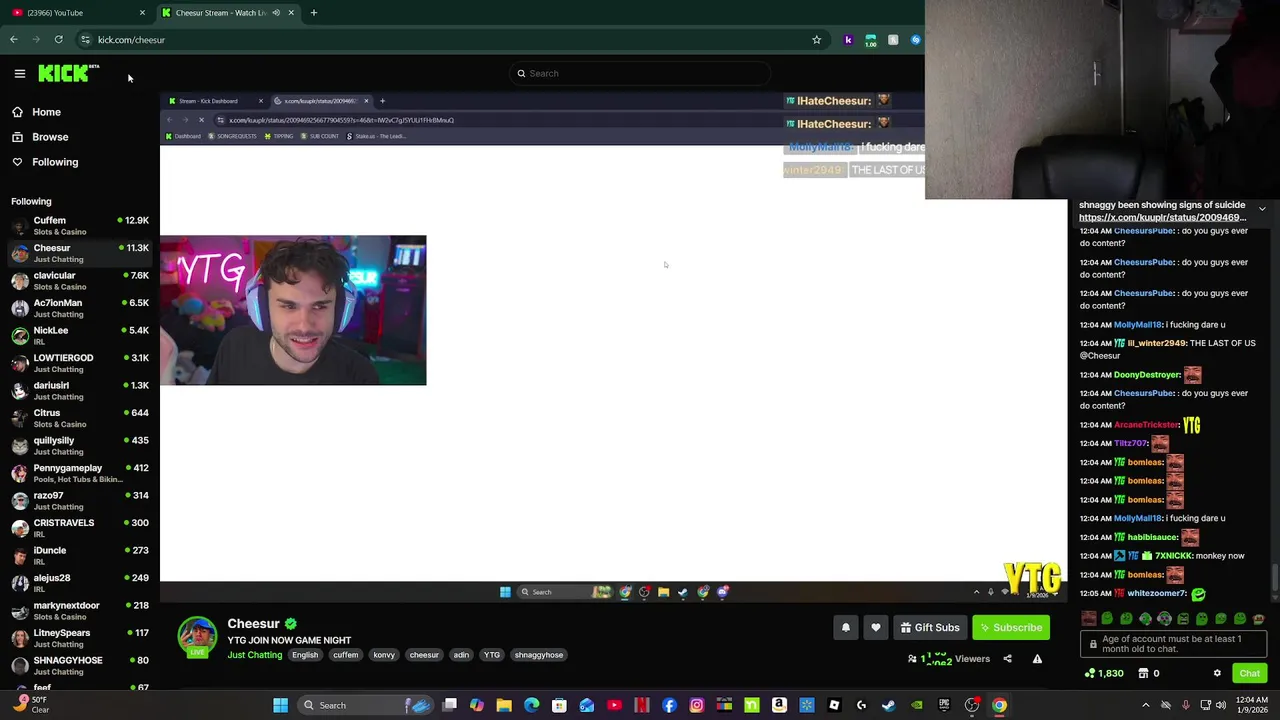Click the green Subscribe button

(1011, 628)
